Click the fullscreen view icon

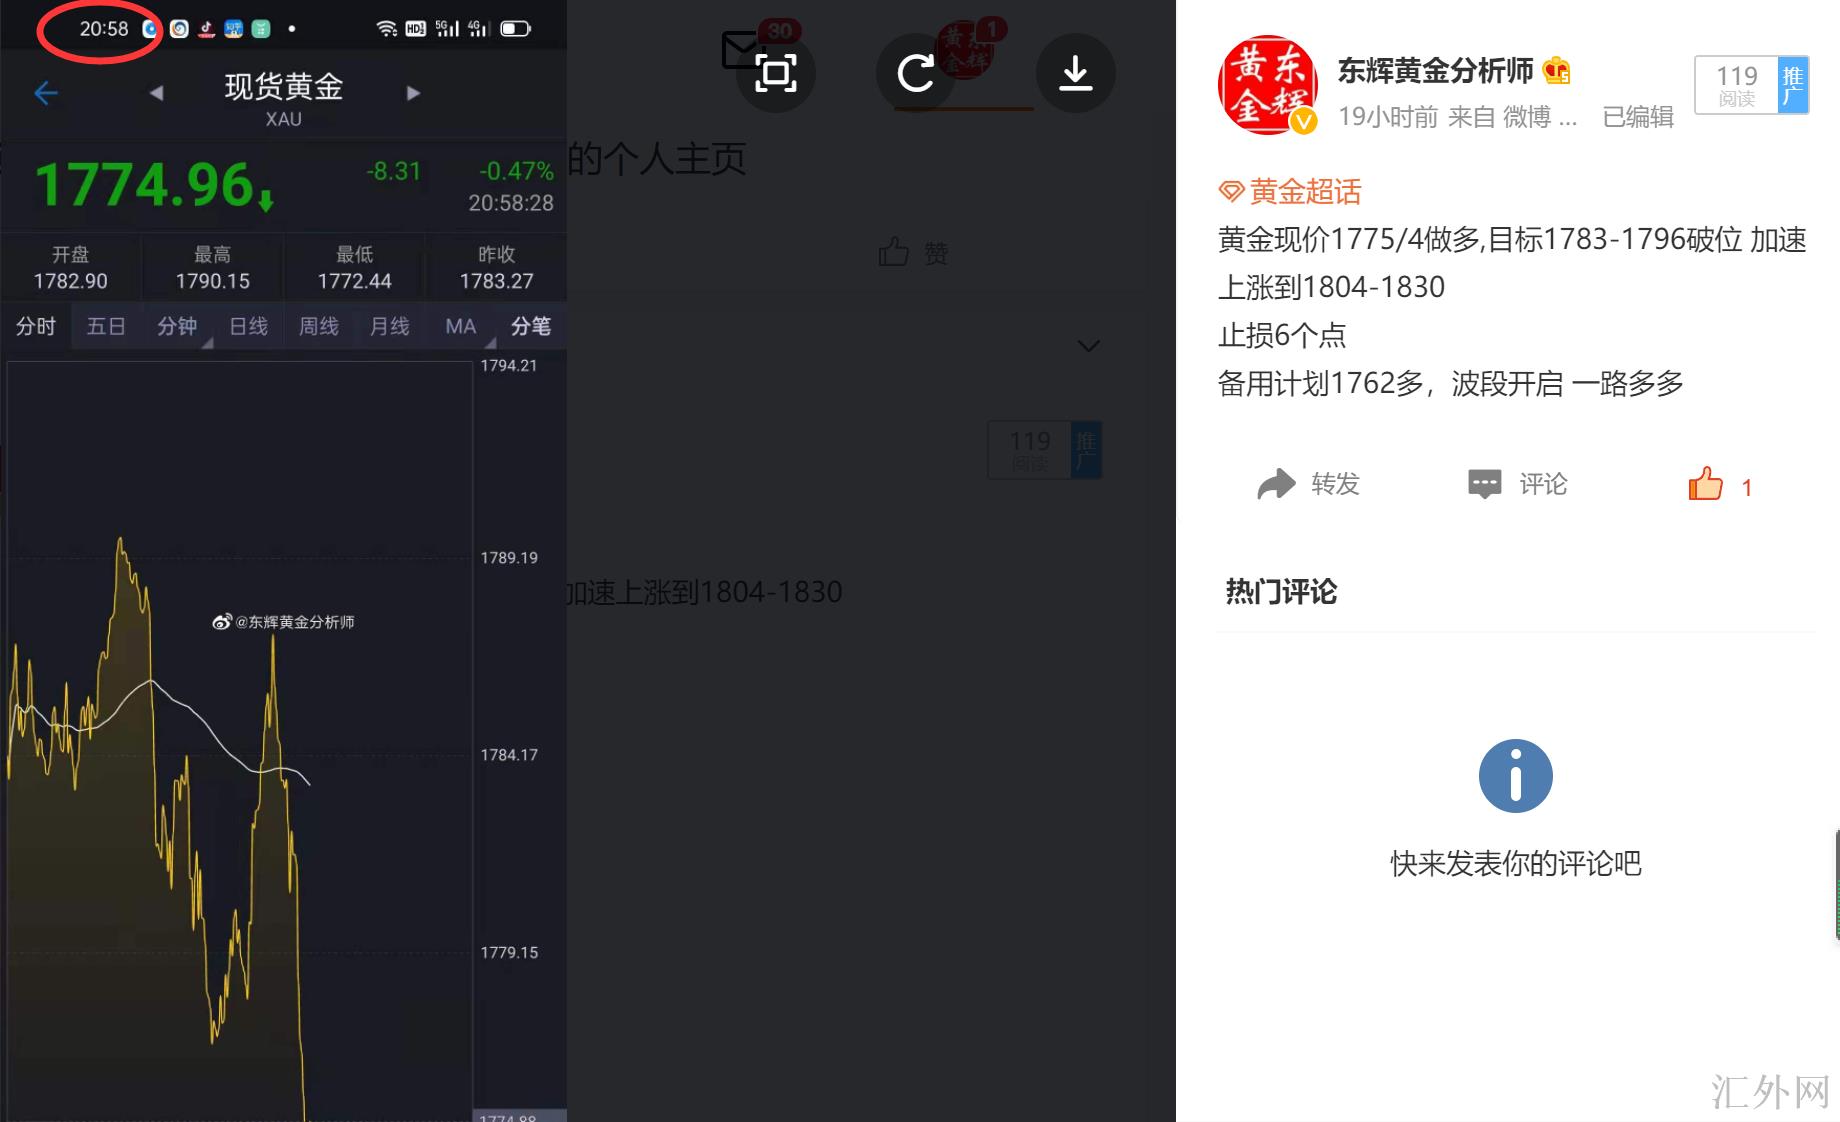776,73
